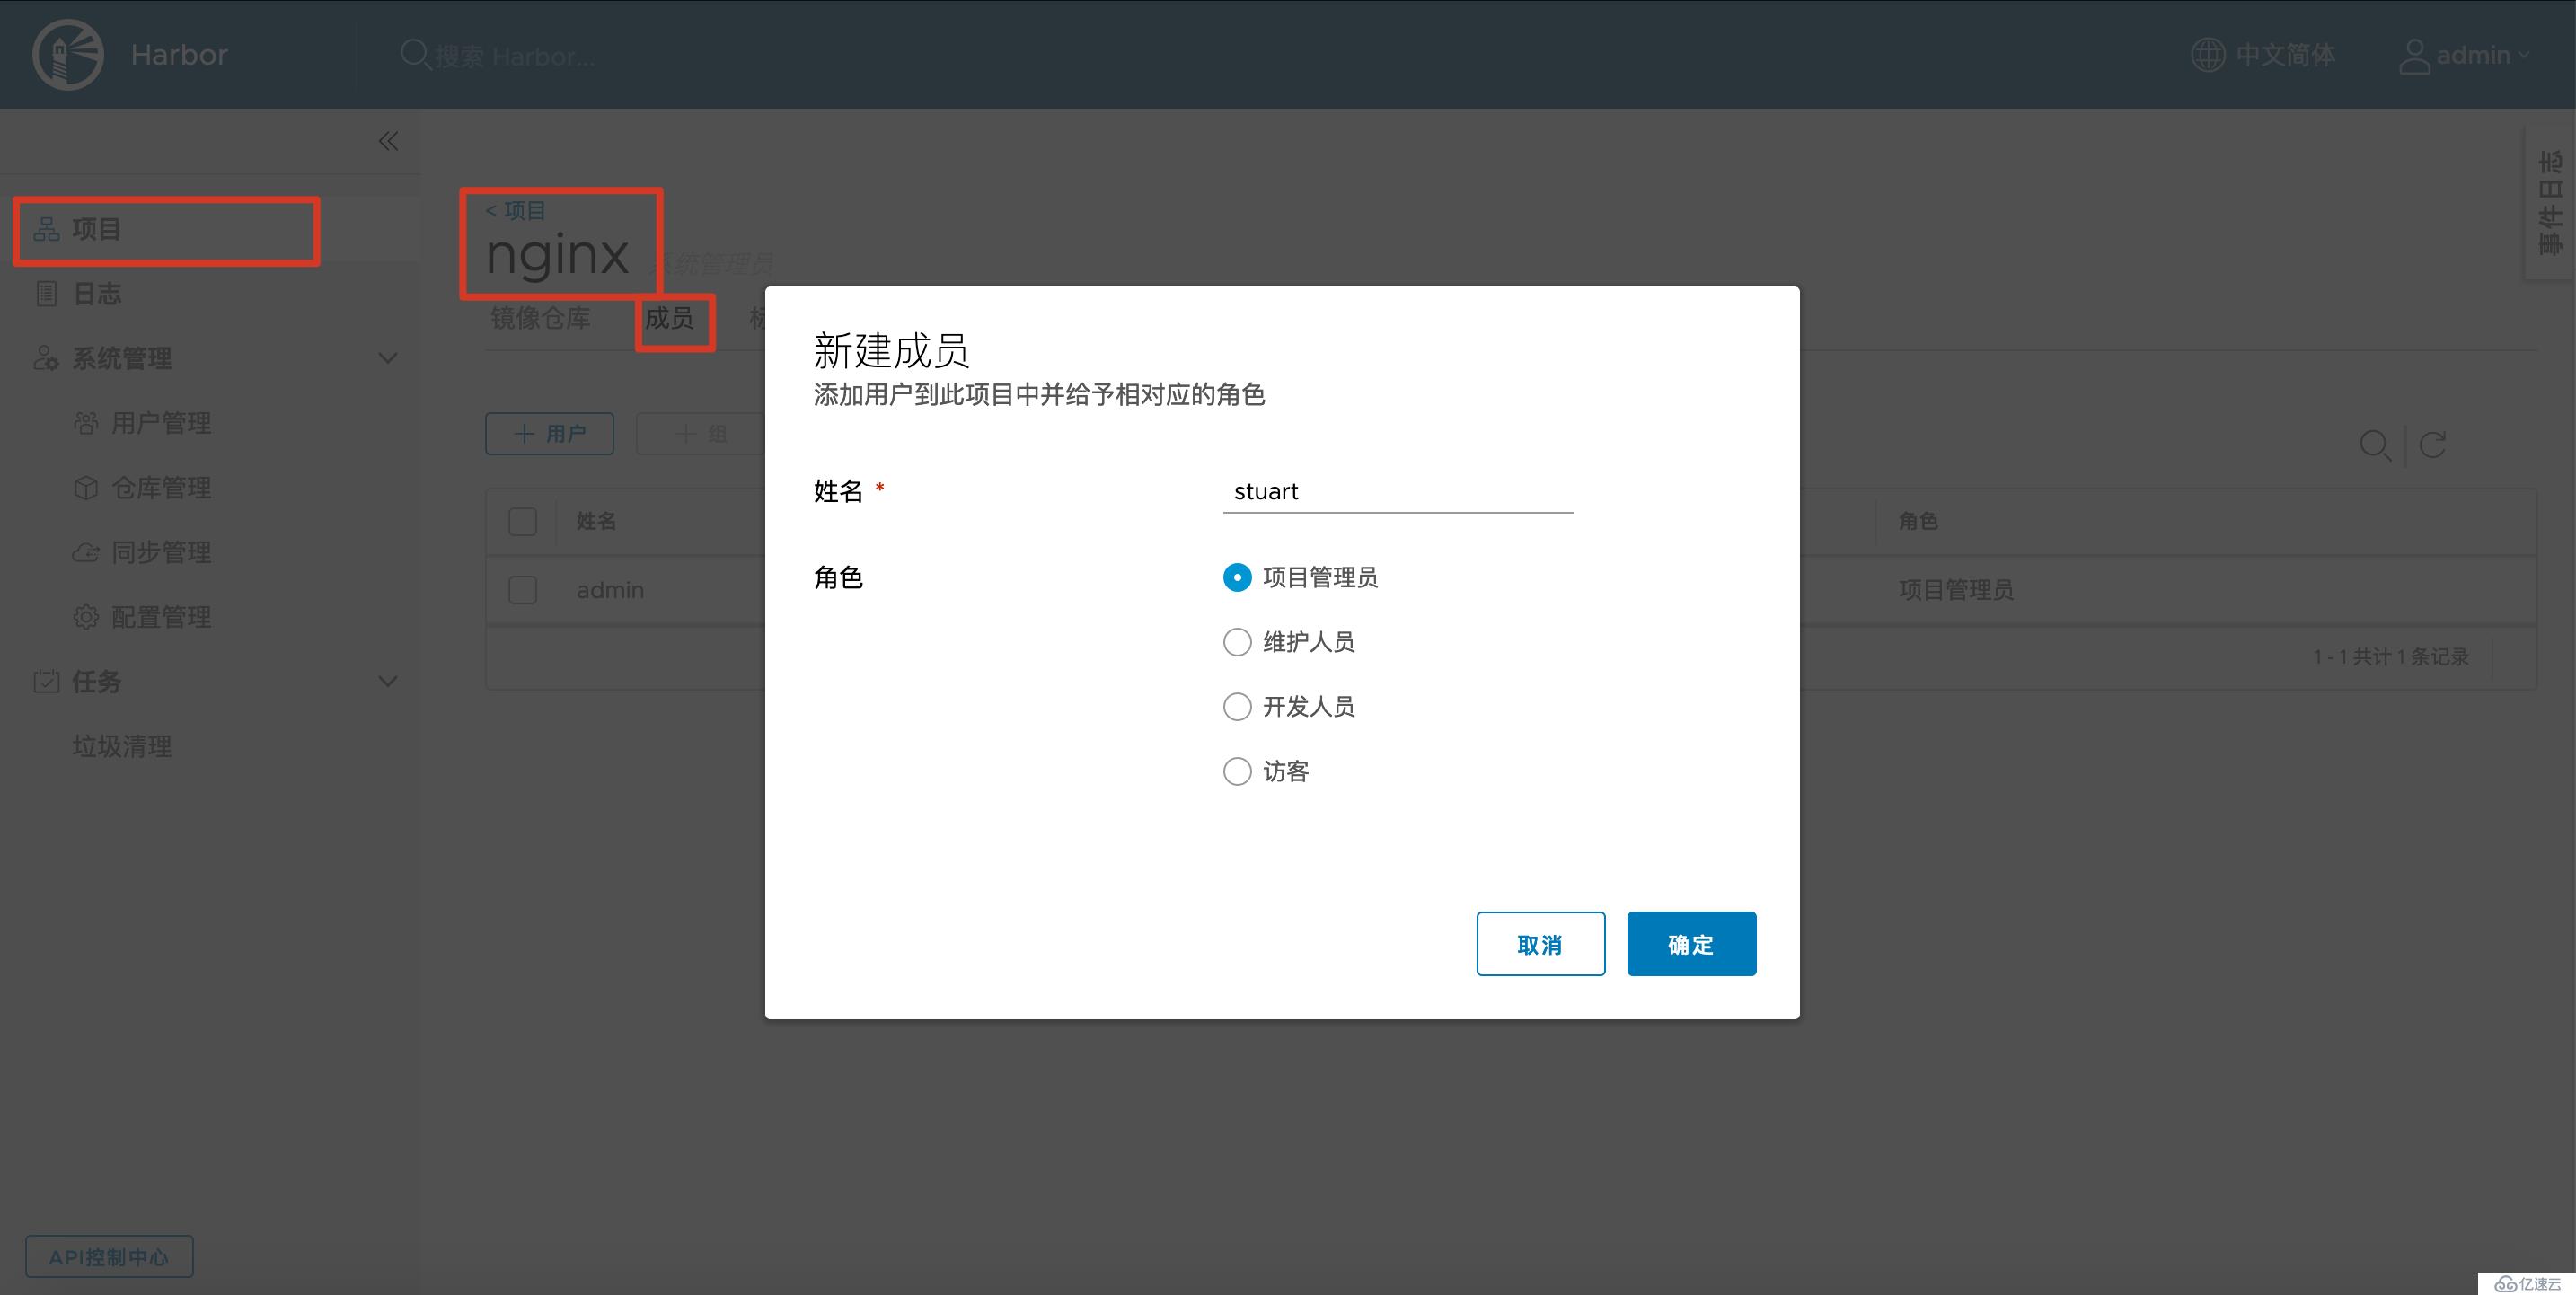Click the member list refresh icon

(x=2432, y=445)
